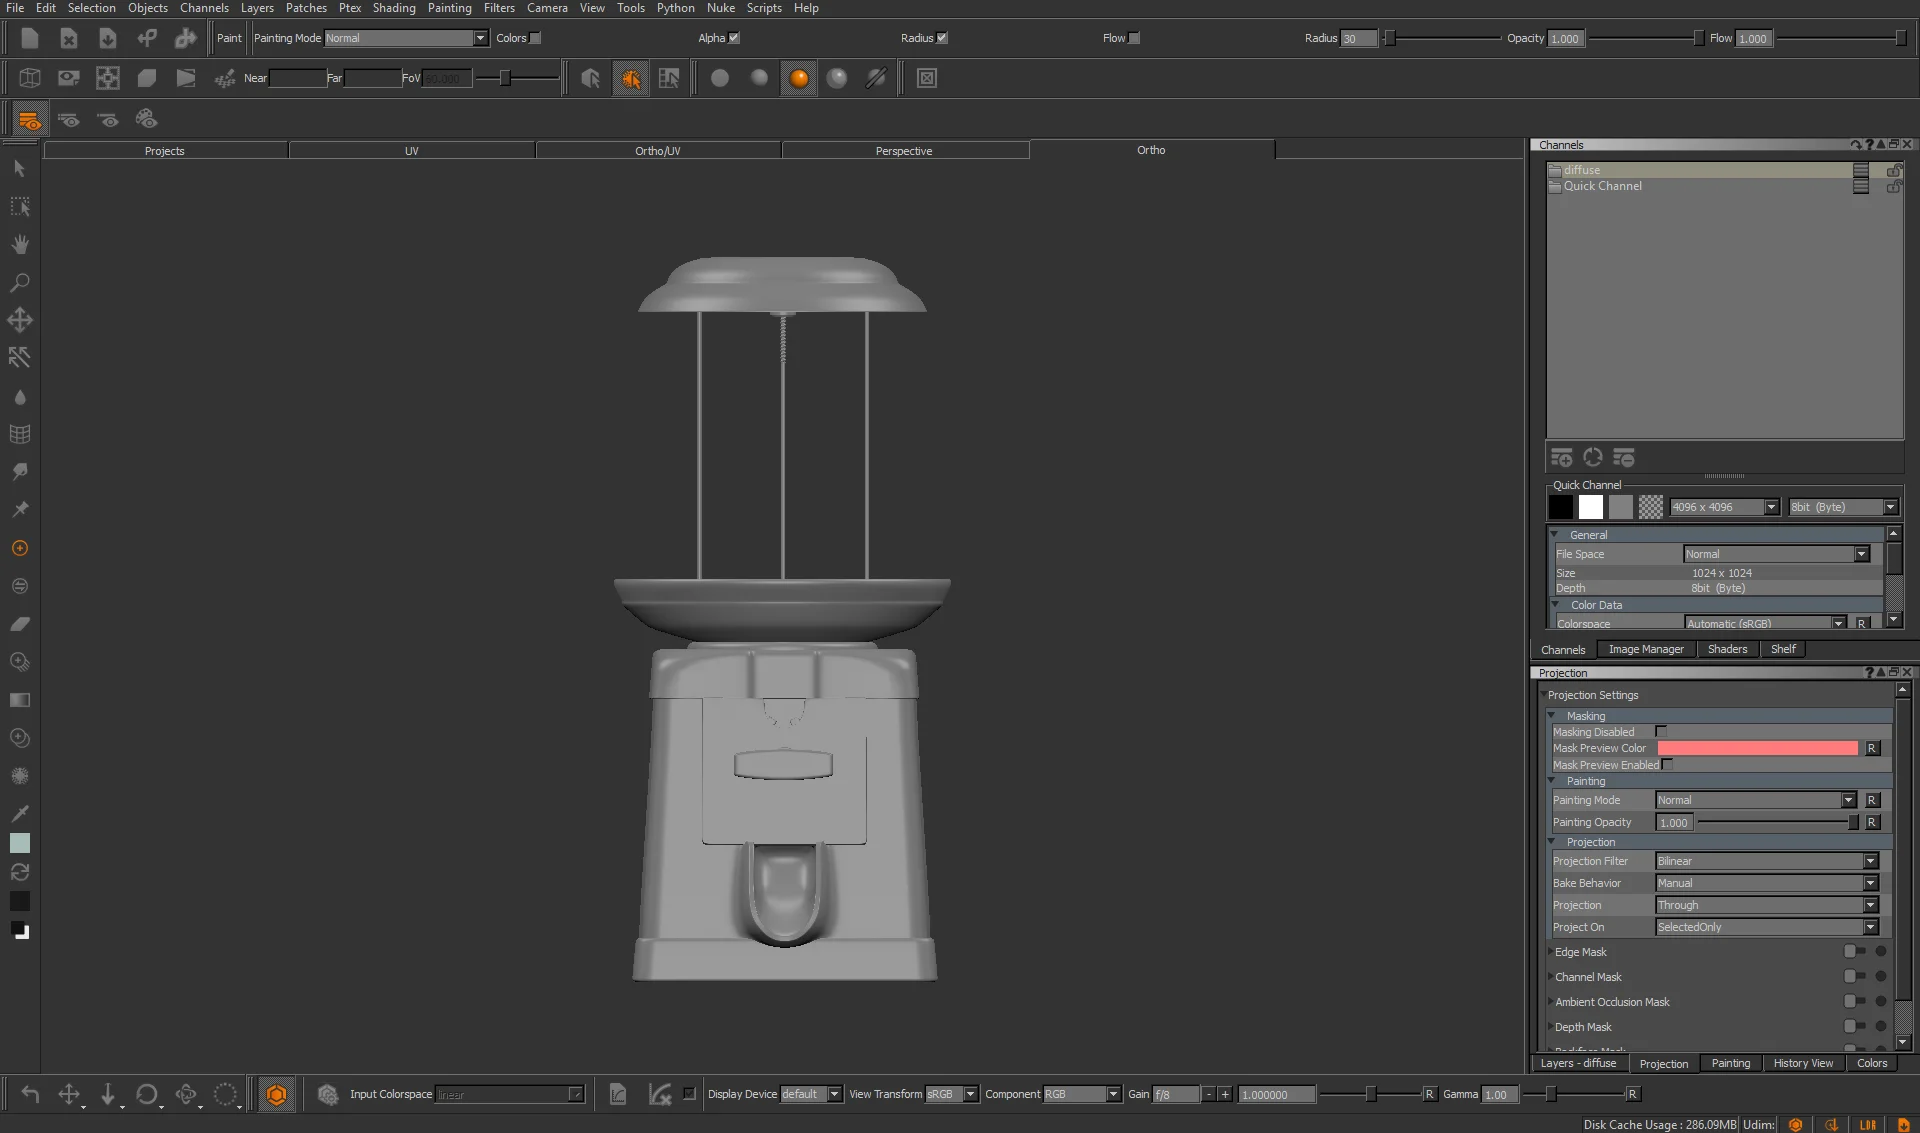The image size is (1920, 1133).
Task: Enable the Masking Disabled checkbox
Action: (x=1661, y=732)
